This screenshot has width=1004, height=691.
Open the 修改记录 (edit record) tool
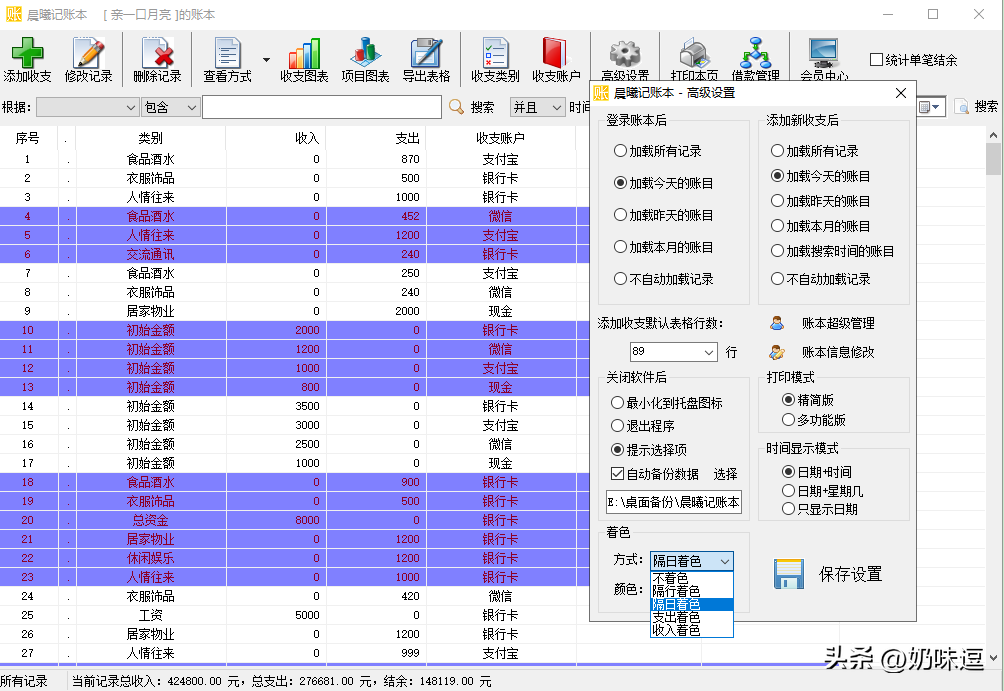click(90, 57)
